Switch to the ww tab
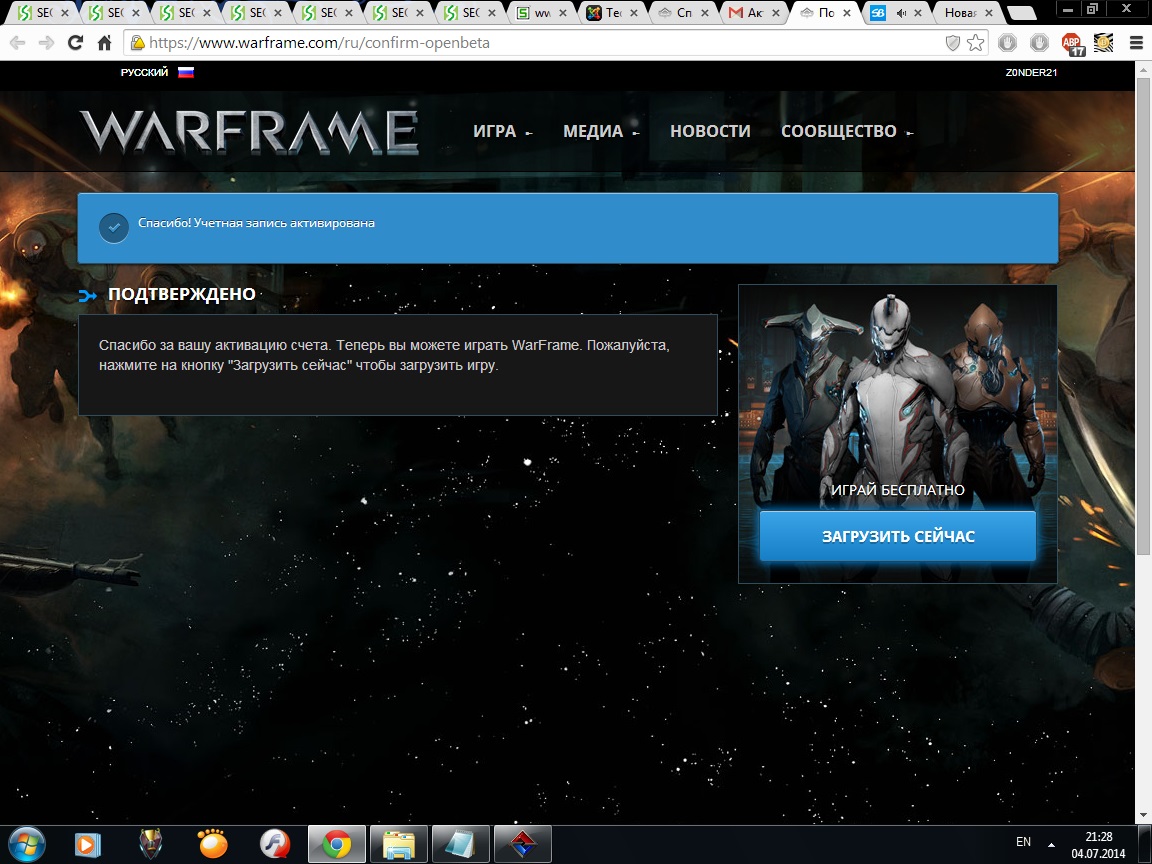This screenshot has width=1152, height=864. click(x=542, y=12)
